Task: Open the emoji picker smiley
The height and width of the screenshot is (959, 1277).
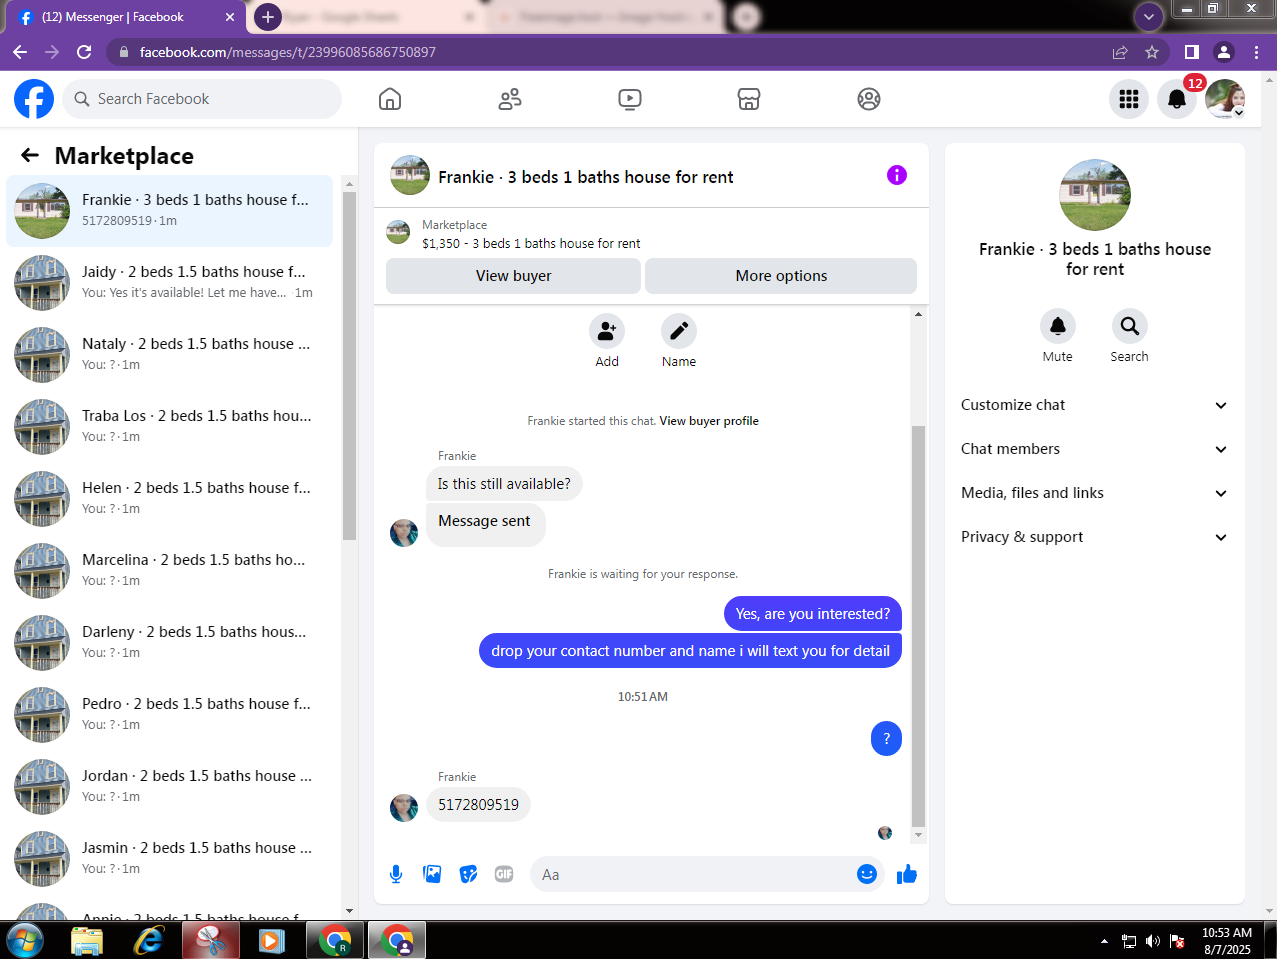Action: [867, 874]
